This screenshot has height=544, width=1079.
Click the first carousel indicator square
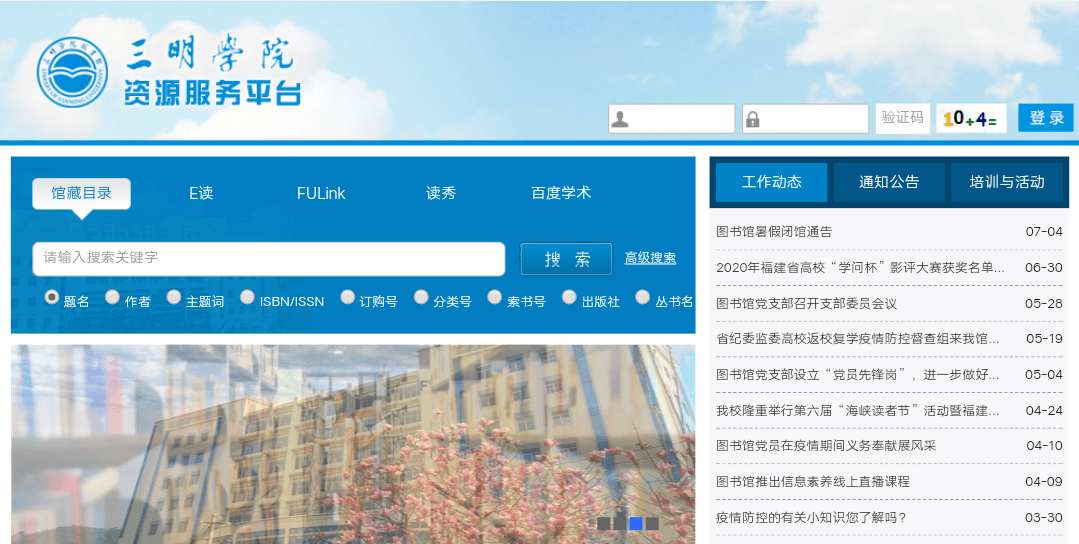pyautogui.click(x=603, y=523)
